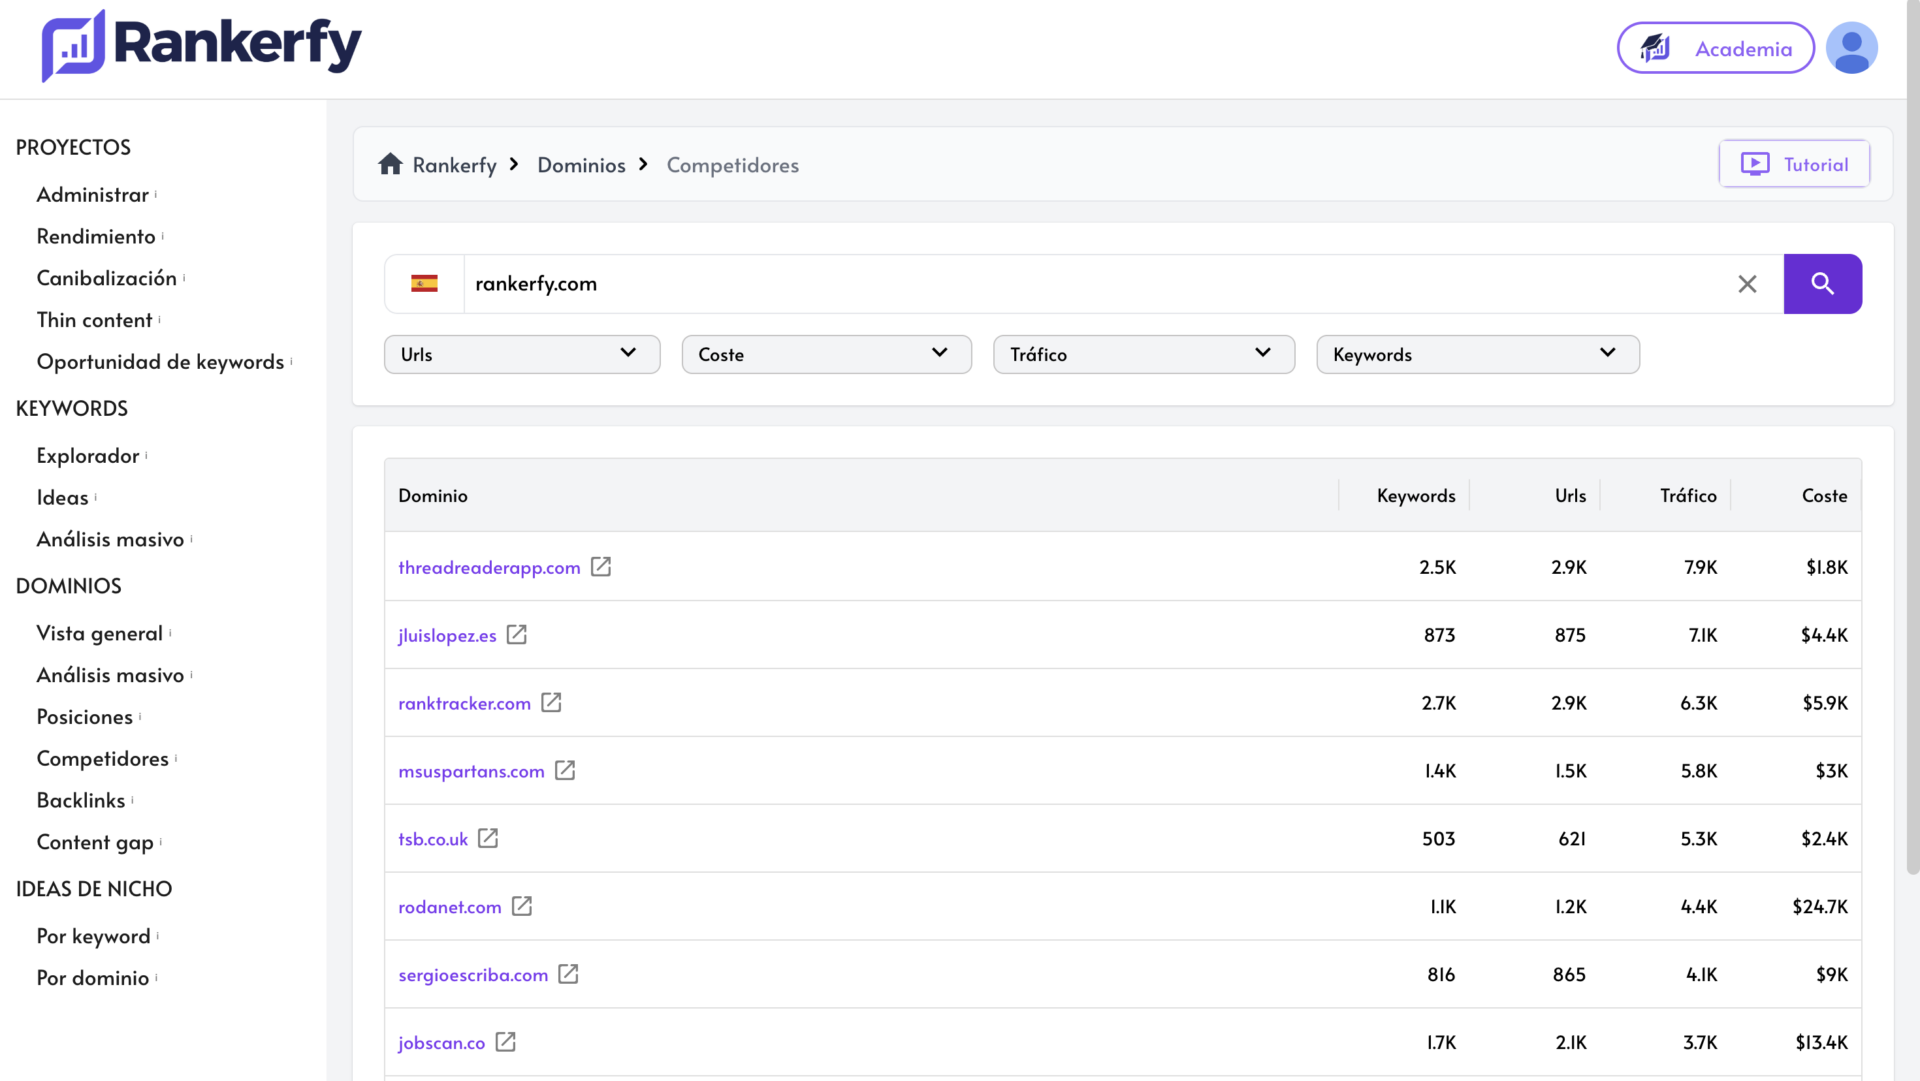The image size is (1920, 1081).
Task: Open jluislopez.es domain link
Action: 447,636
